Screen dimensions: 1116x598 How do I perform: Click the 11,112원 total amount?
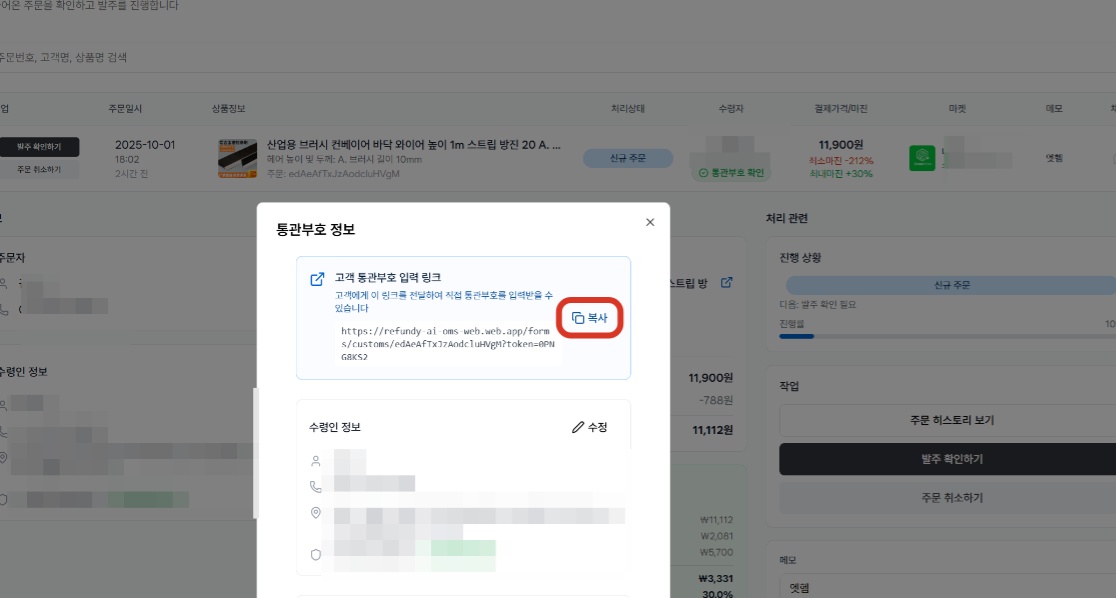point(712,430)
